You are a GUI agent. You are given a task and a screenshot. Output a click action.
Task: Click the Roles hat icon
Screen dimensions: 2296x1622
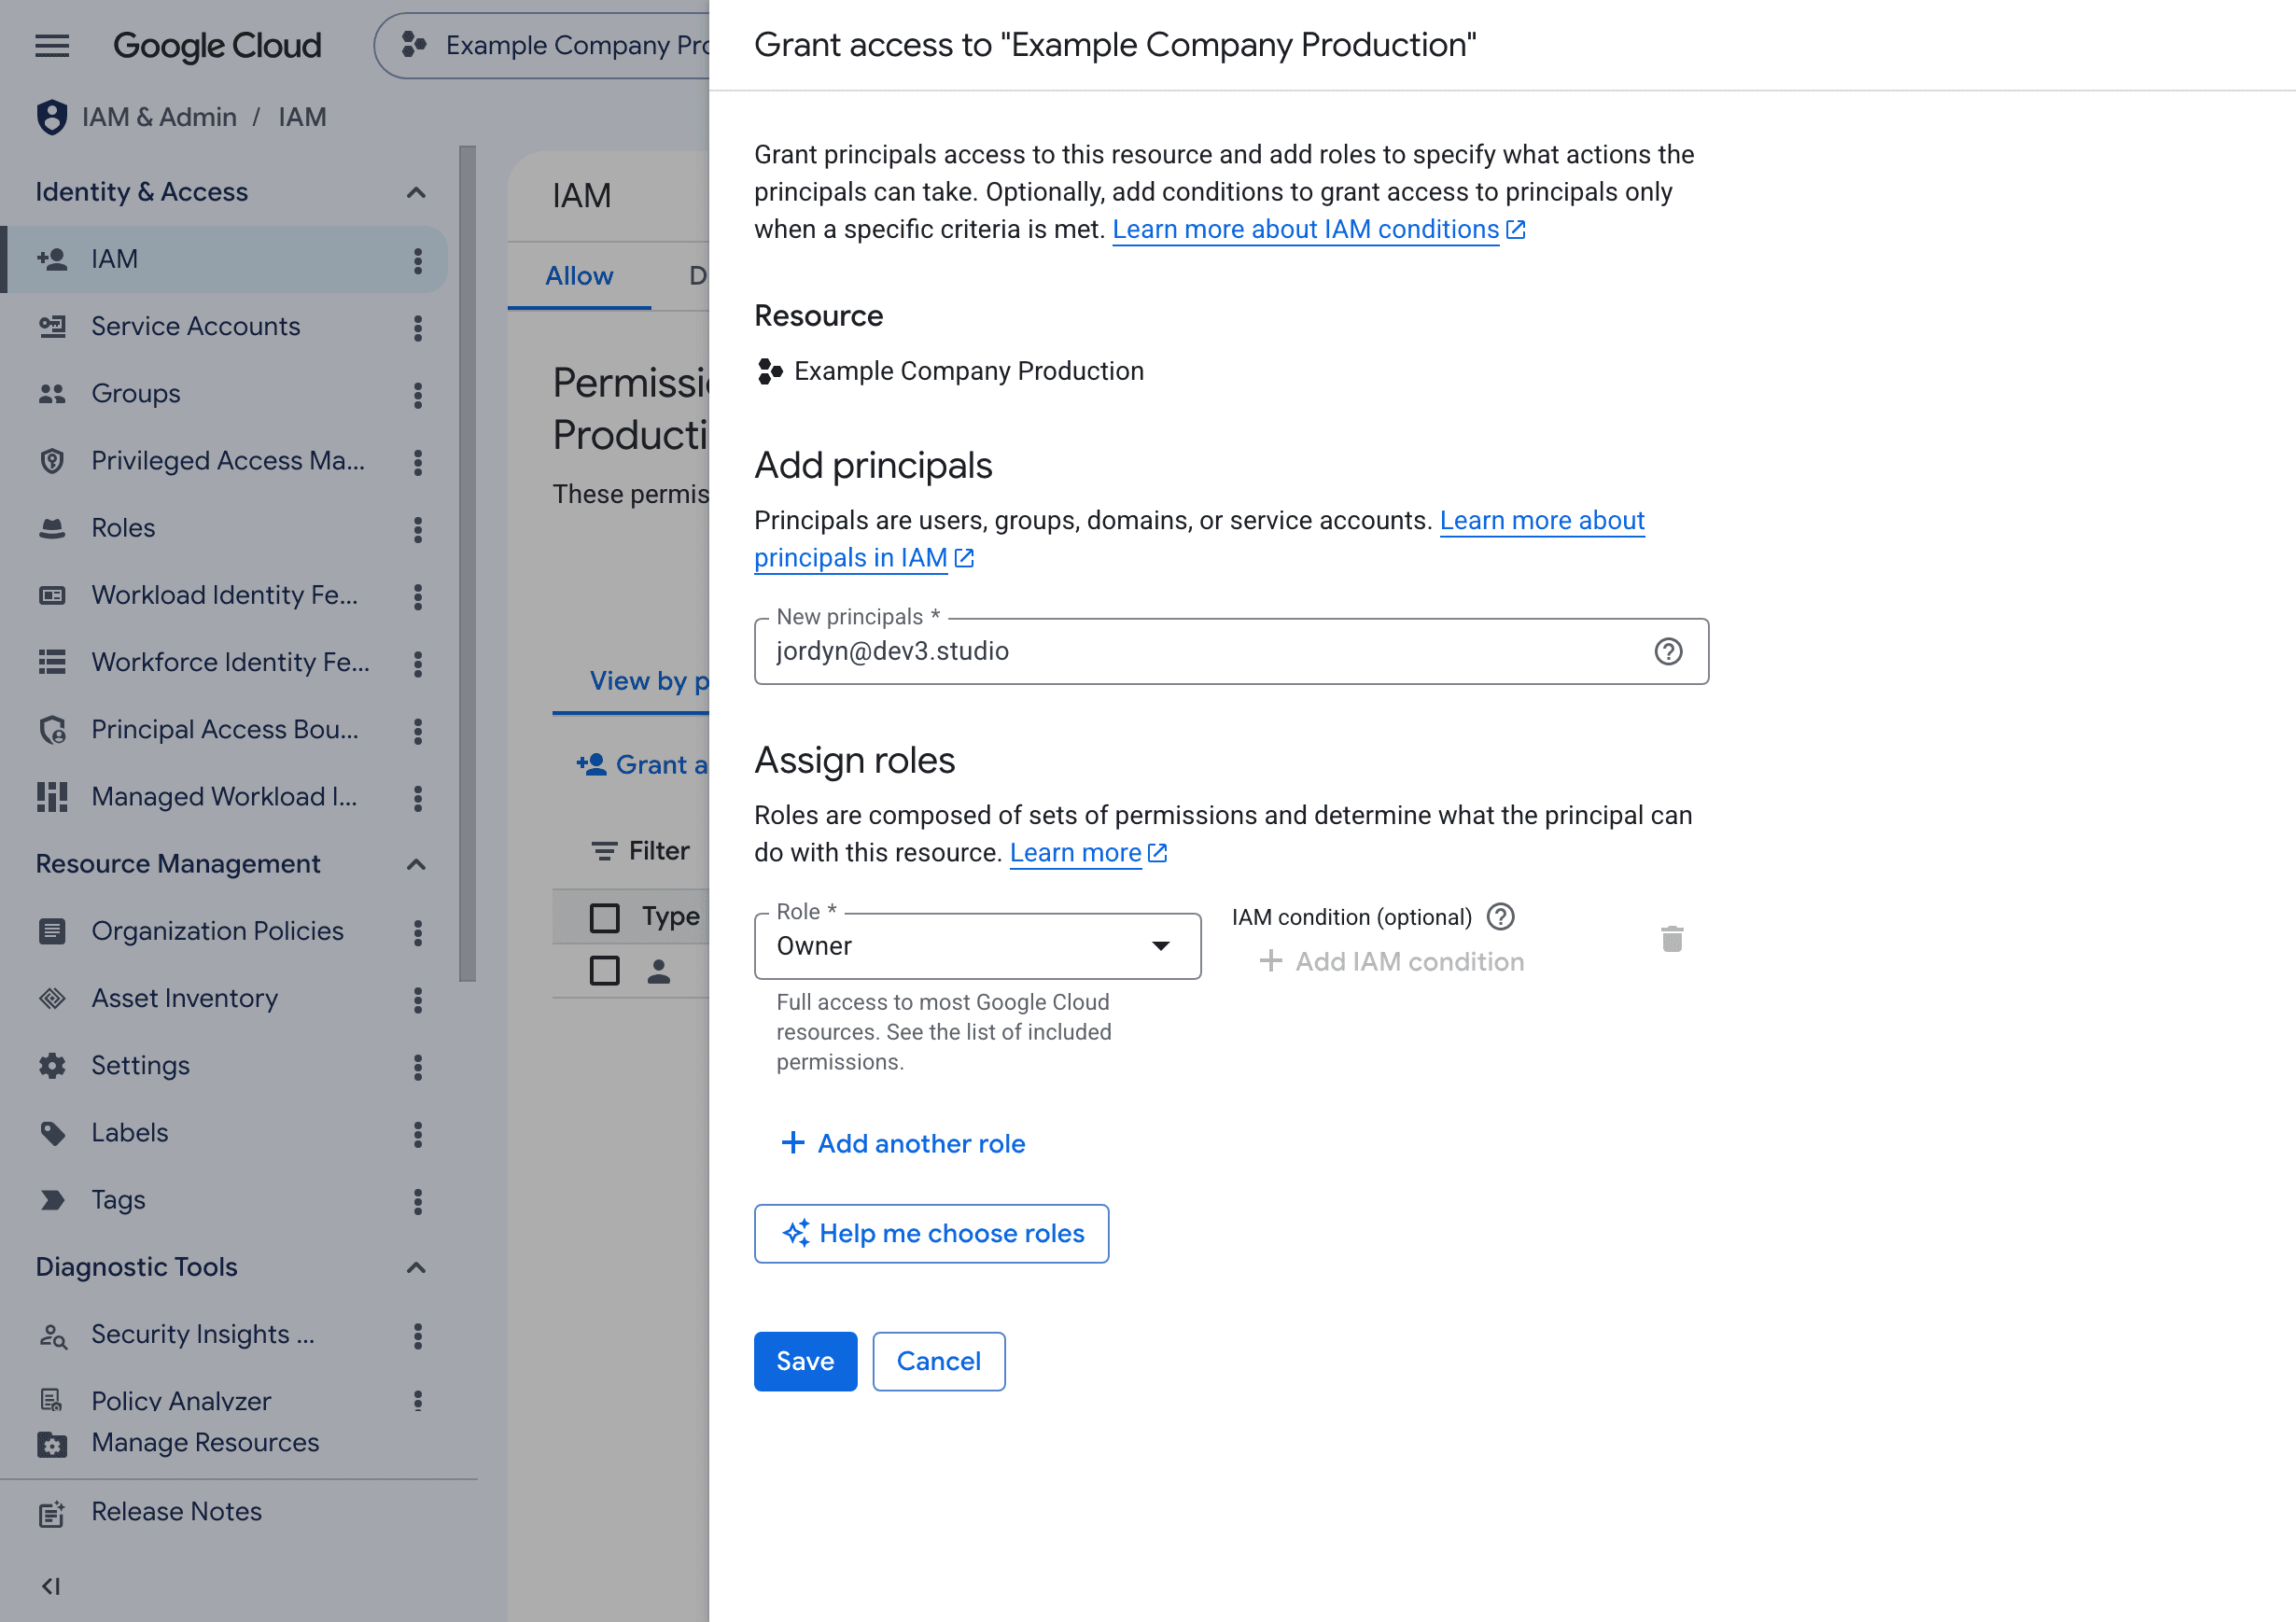52,528
